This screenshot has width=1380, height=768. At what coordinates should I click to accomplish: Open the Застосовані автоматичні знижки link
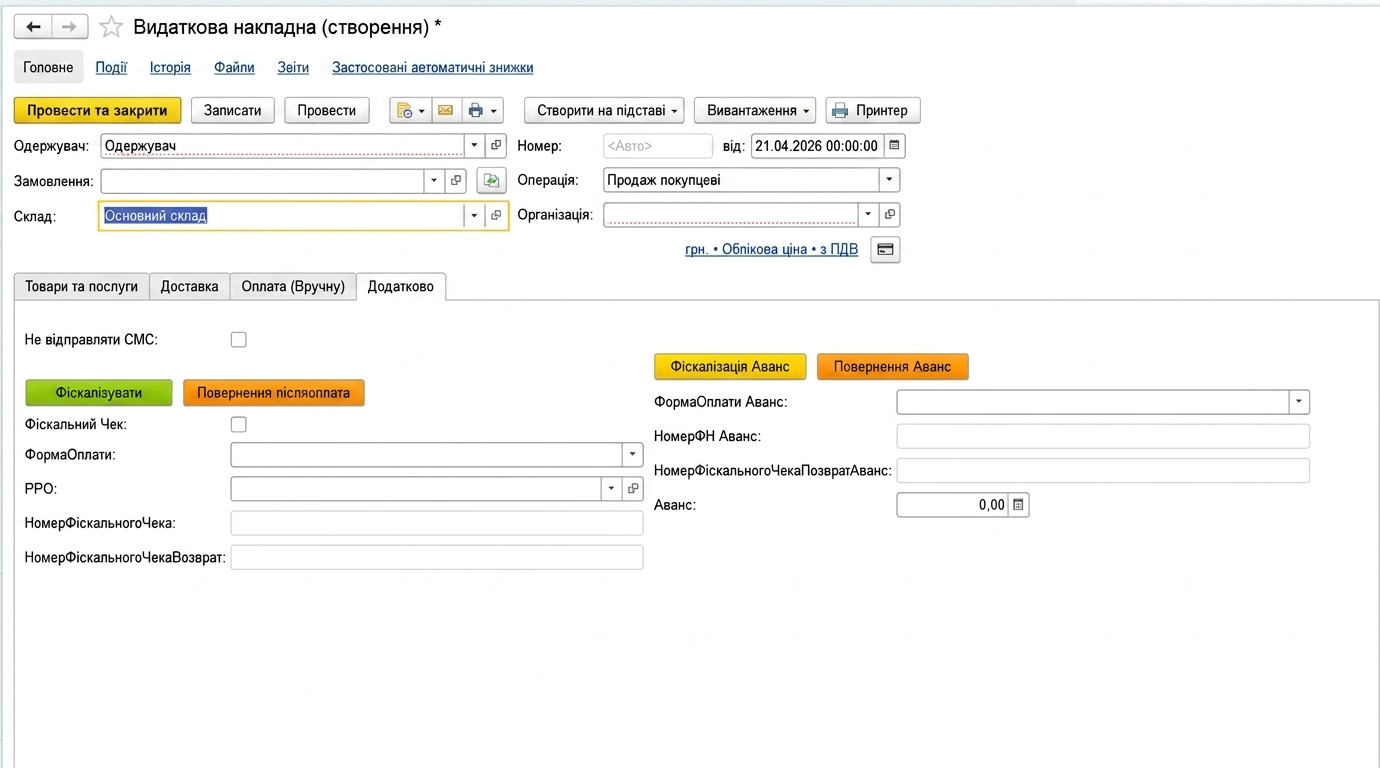[433, 68]
